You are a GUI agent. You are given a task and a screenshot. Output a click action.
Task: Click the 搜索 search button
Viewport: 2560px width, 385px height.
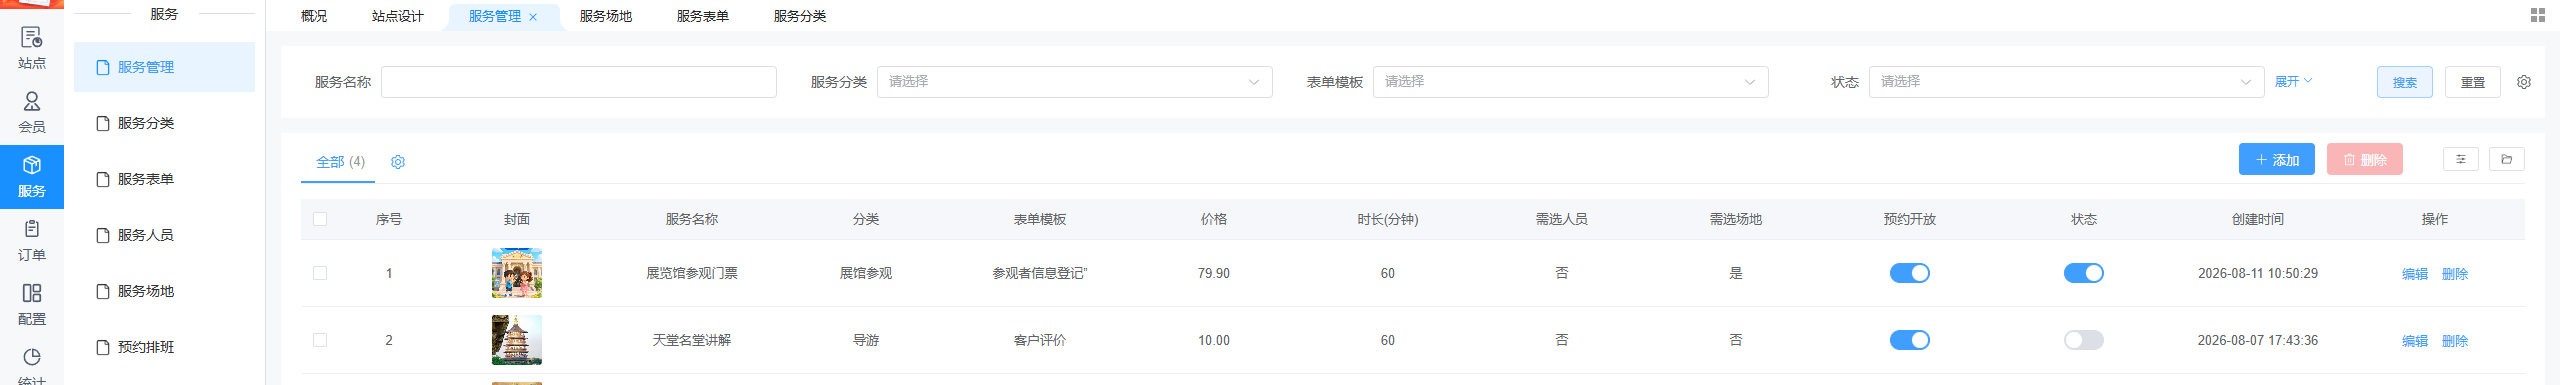pos(2405,82)
